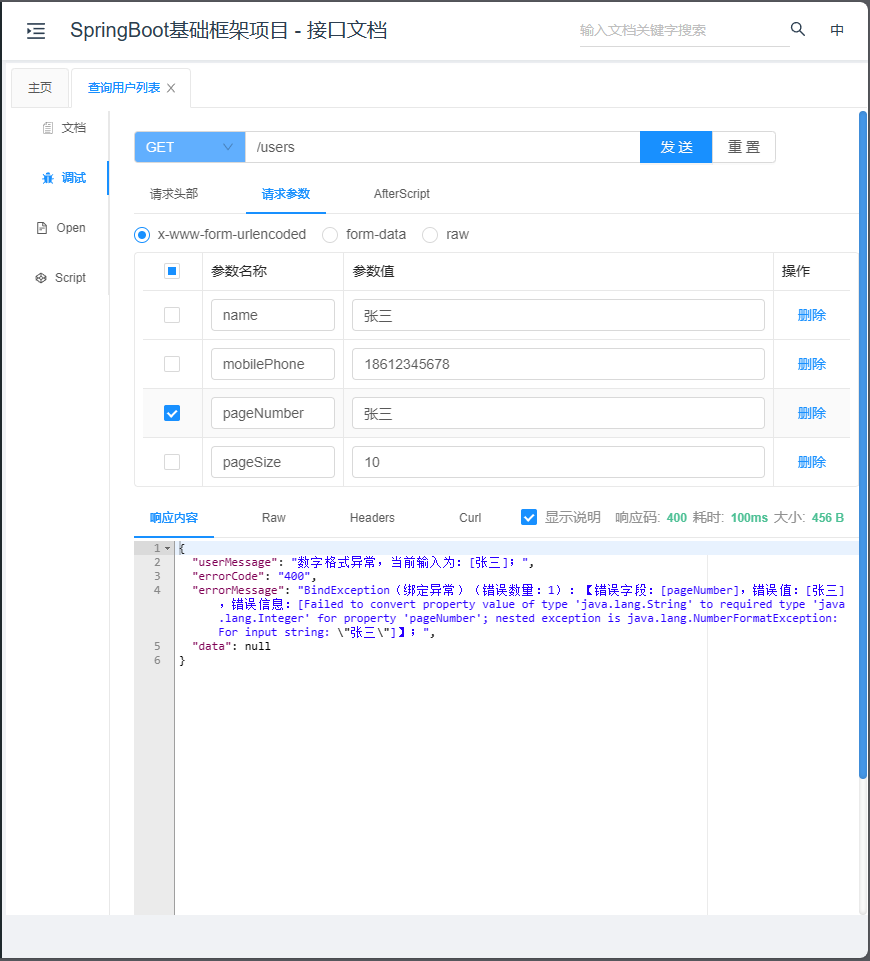This screenshot has height=961, width=870.
Task: Disable the 显示说明 checkbox
Action: (529, 517)
